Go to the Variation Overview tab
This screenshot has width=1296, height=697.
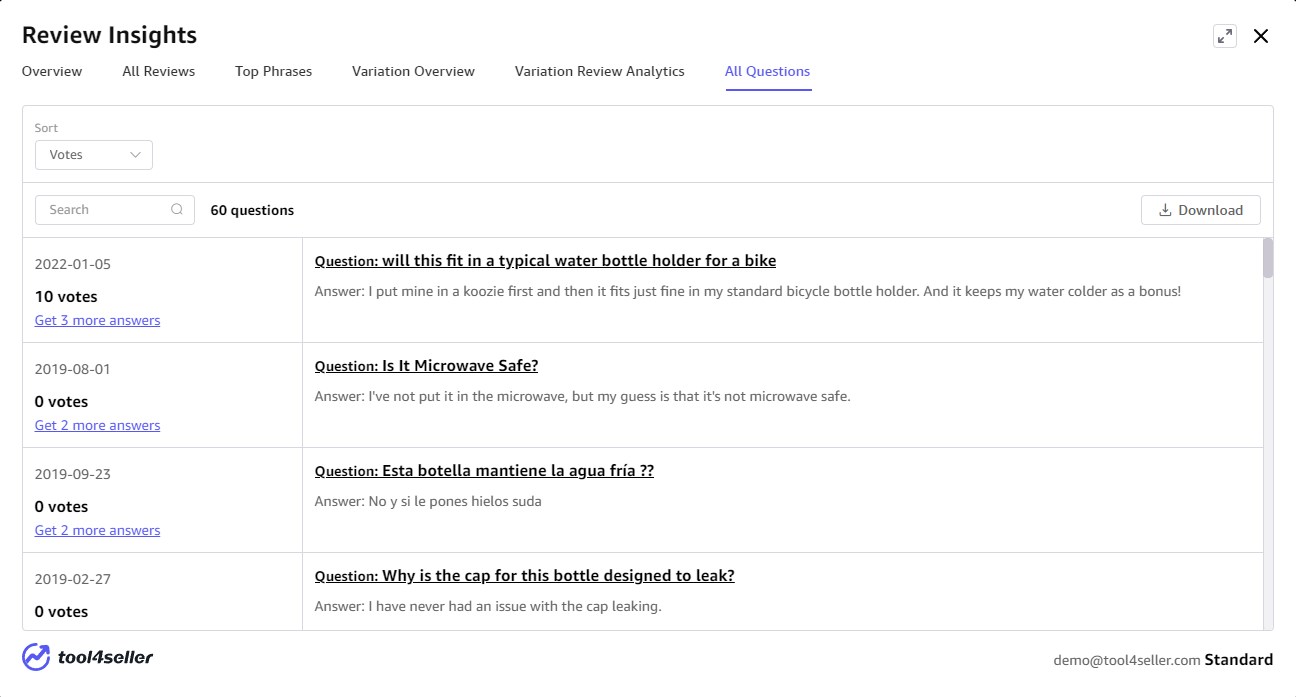[x=413, y=71]
